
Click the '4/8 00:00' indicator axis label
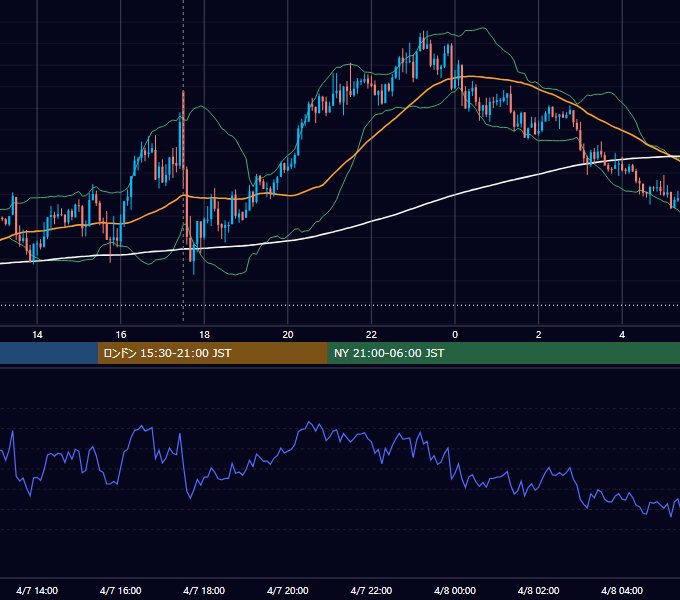pos(455,590)
